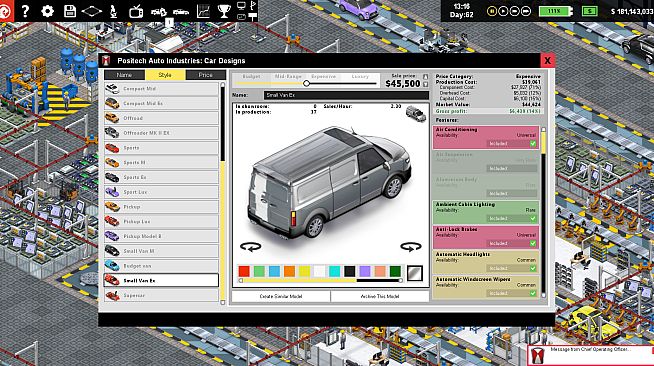Toggle Automatic Windscreen Wipers included checkbox
Image resolution: width=654 pixels, height=366 pixels.
(x=533, y=293)
